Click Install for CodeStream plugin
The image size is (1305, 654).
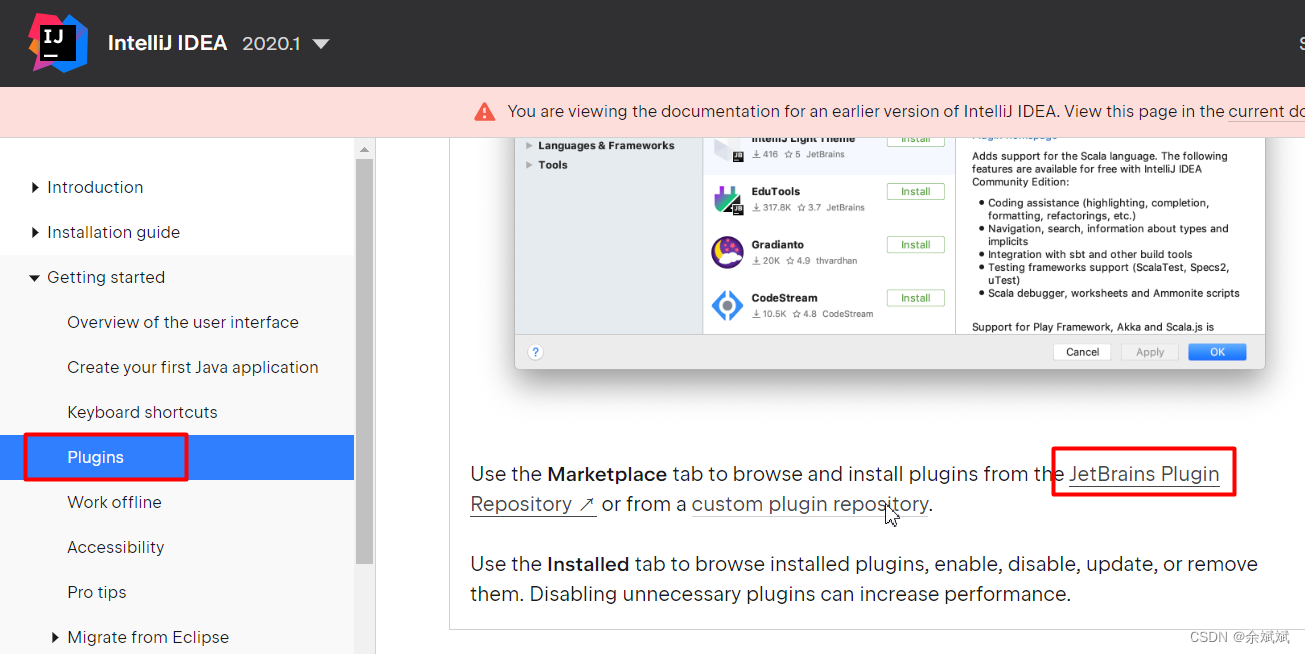pyautogui.click(x=915, y=298)
